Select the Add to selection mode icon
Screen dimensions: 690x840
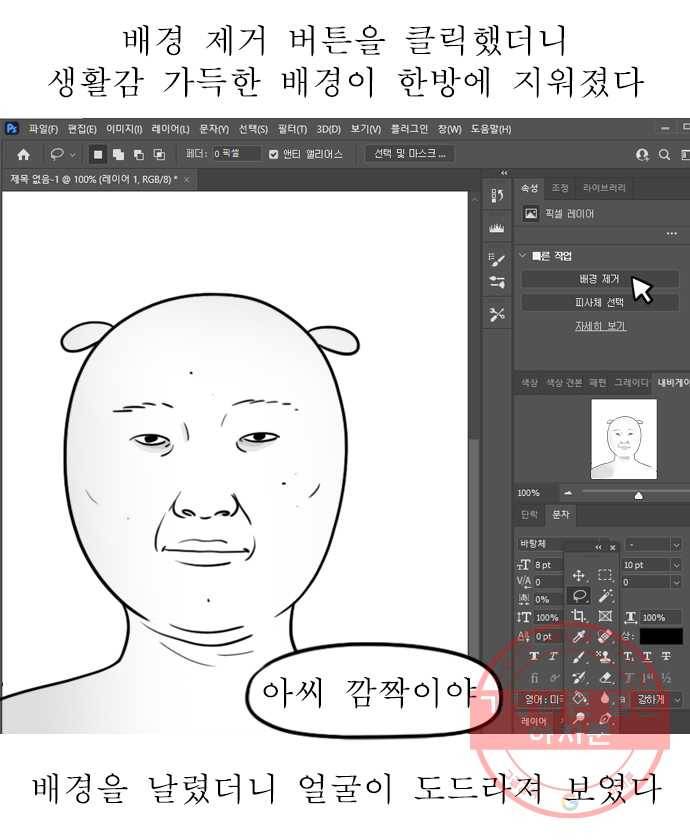point(118,155)
